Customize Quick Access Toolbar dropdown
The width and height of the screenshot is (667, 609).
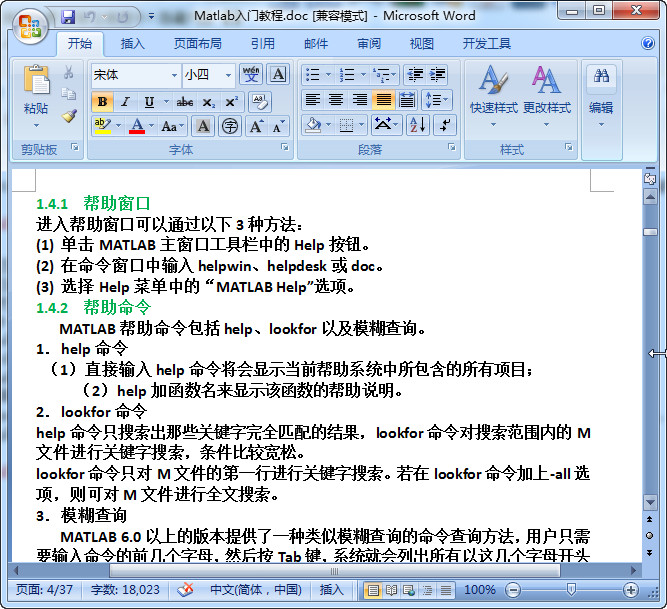click(151, 17)
